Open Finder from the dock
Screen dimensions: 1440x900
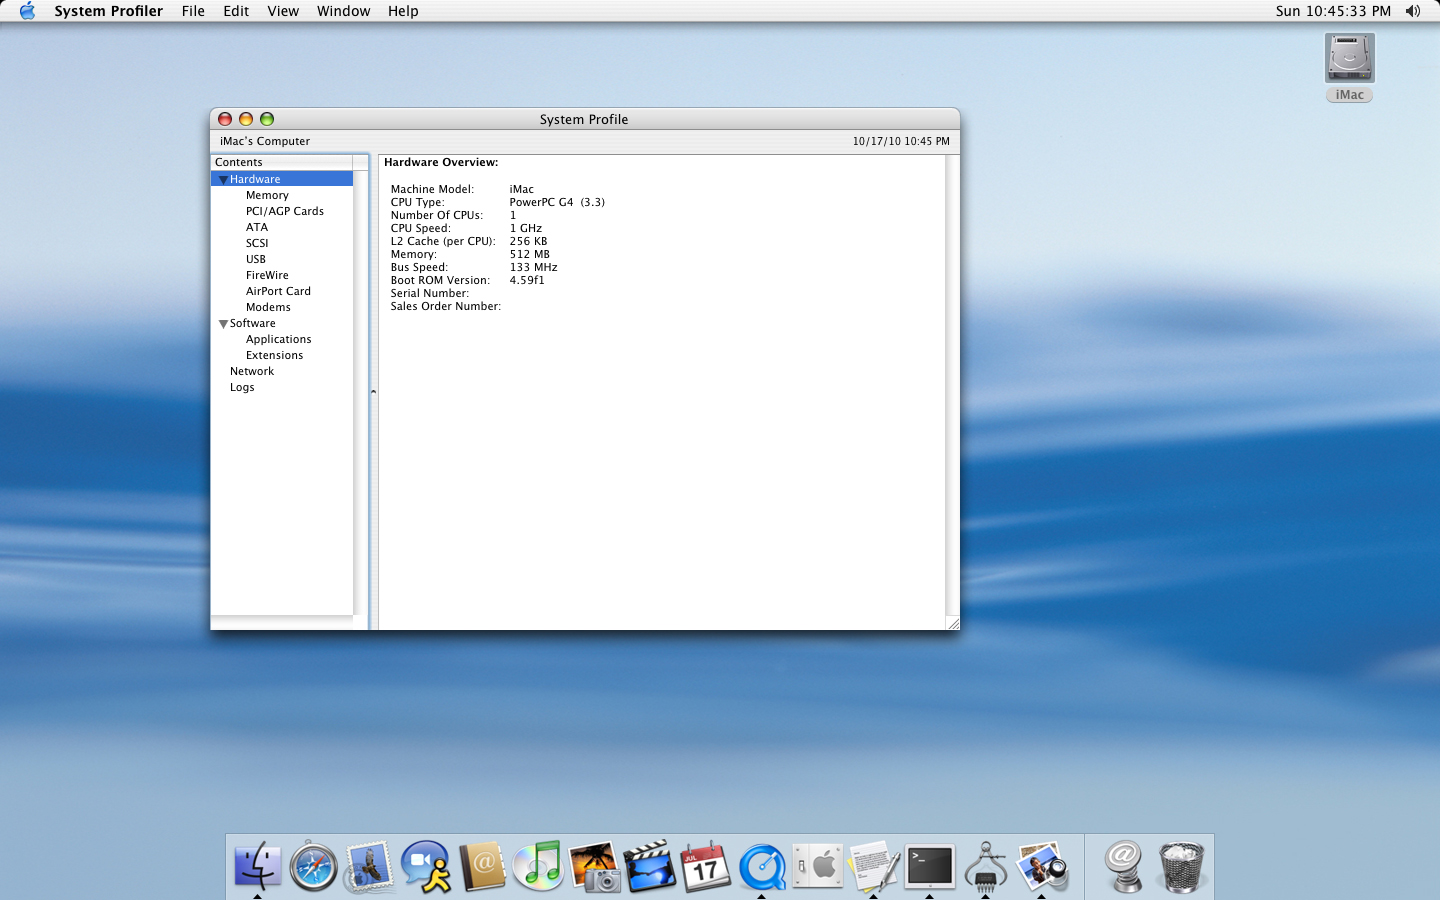[x=257, y=866]
